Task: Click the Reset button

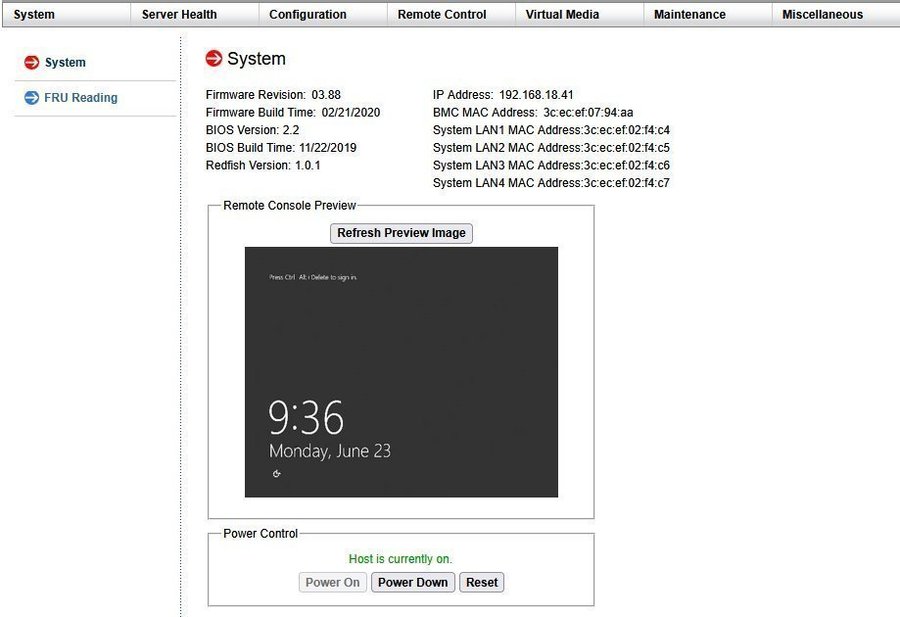Action: pos(482,582)
